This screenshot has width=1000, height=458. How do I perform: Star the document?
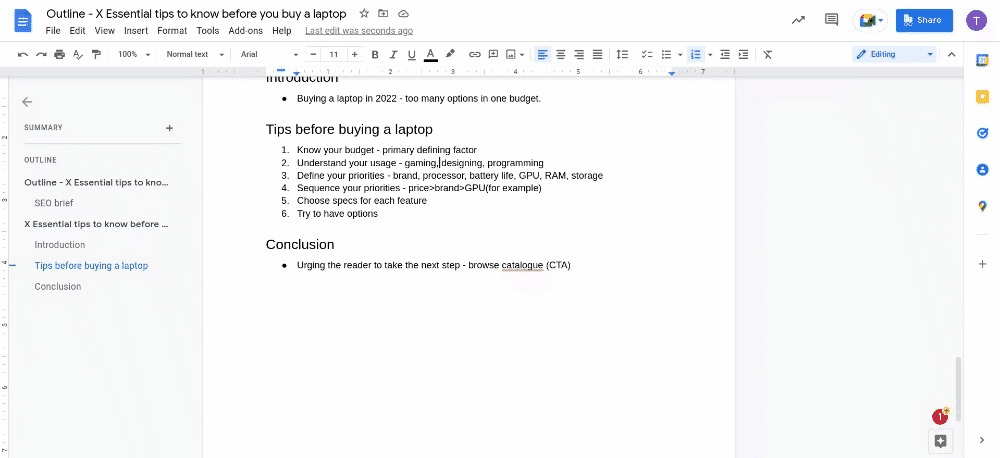pos(364,13)
